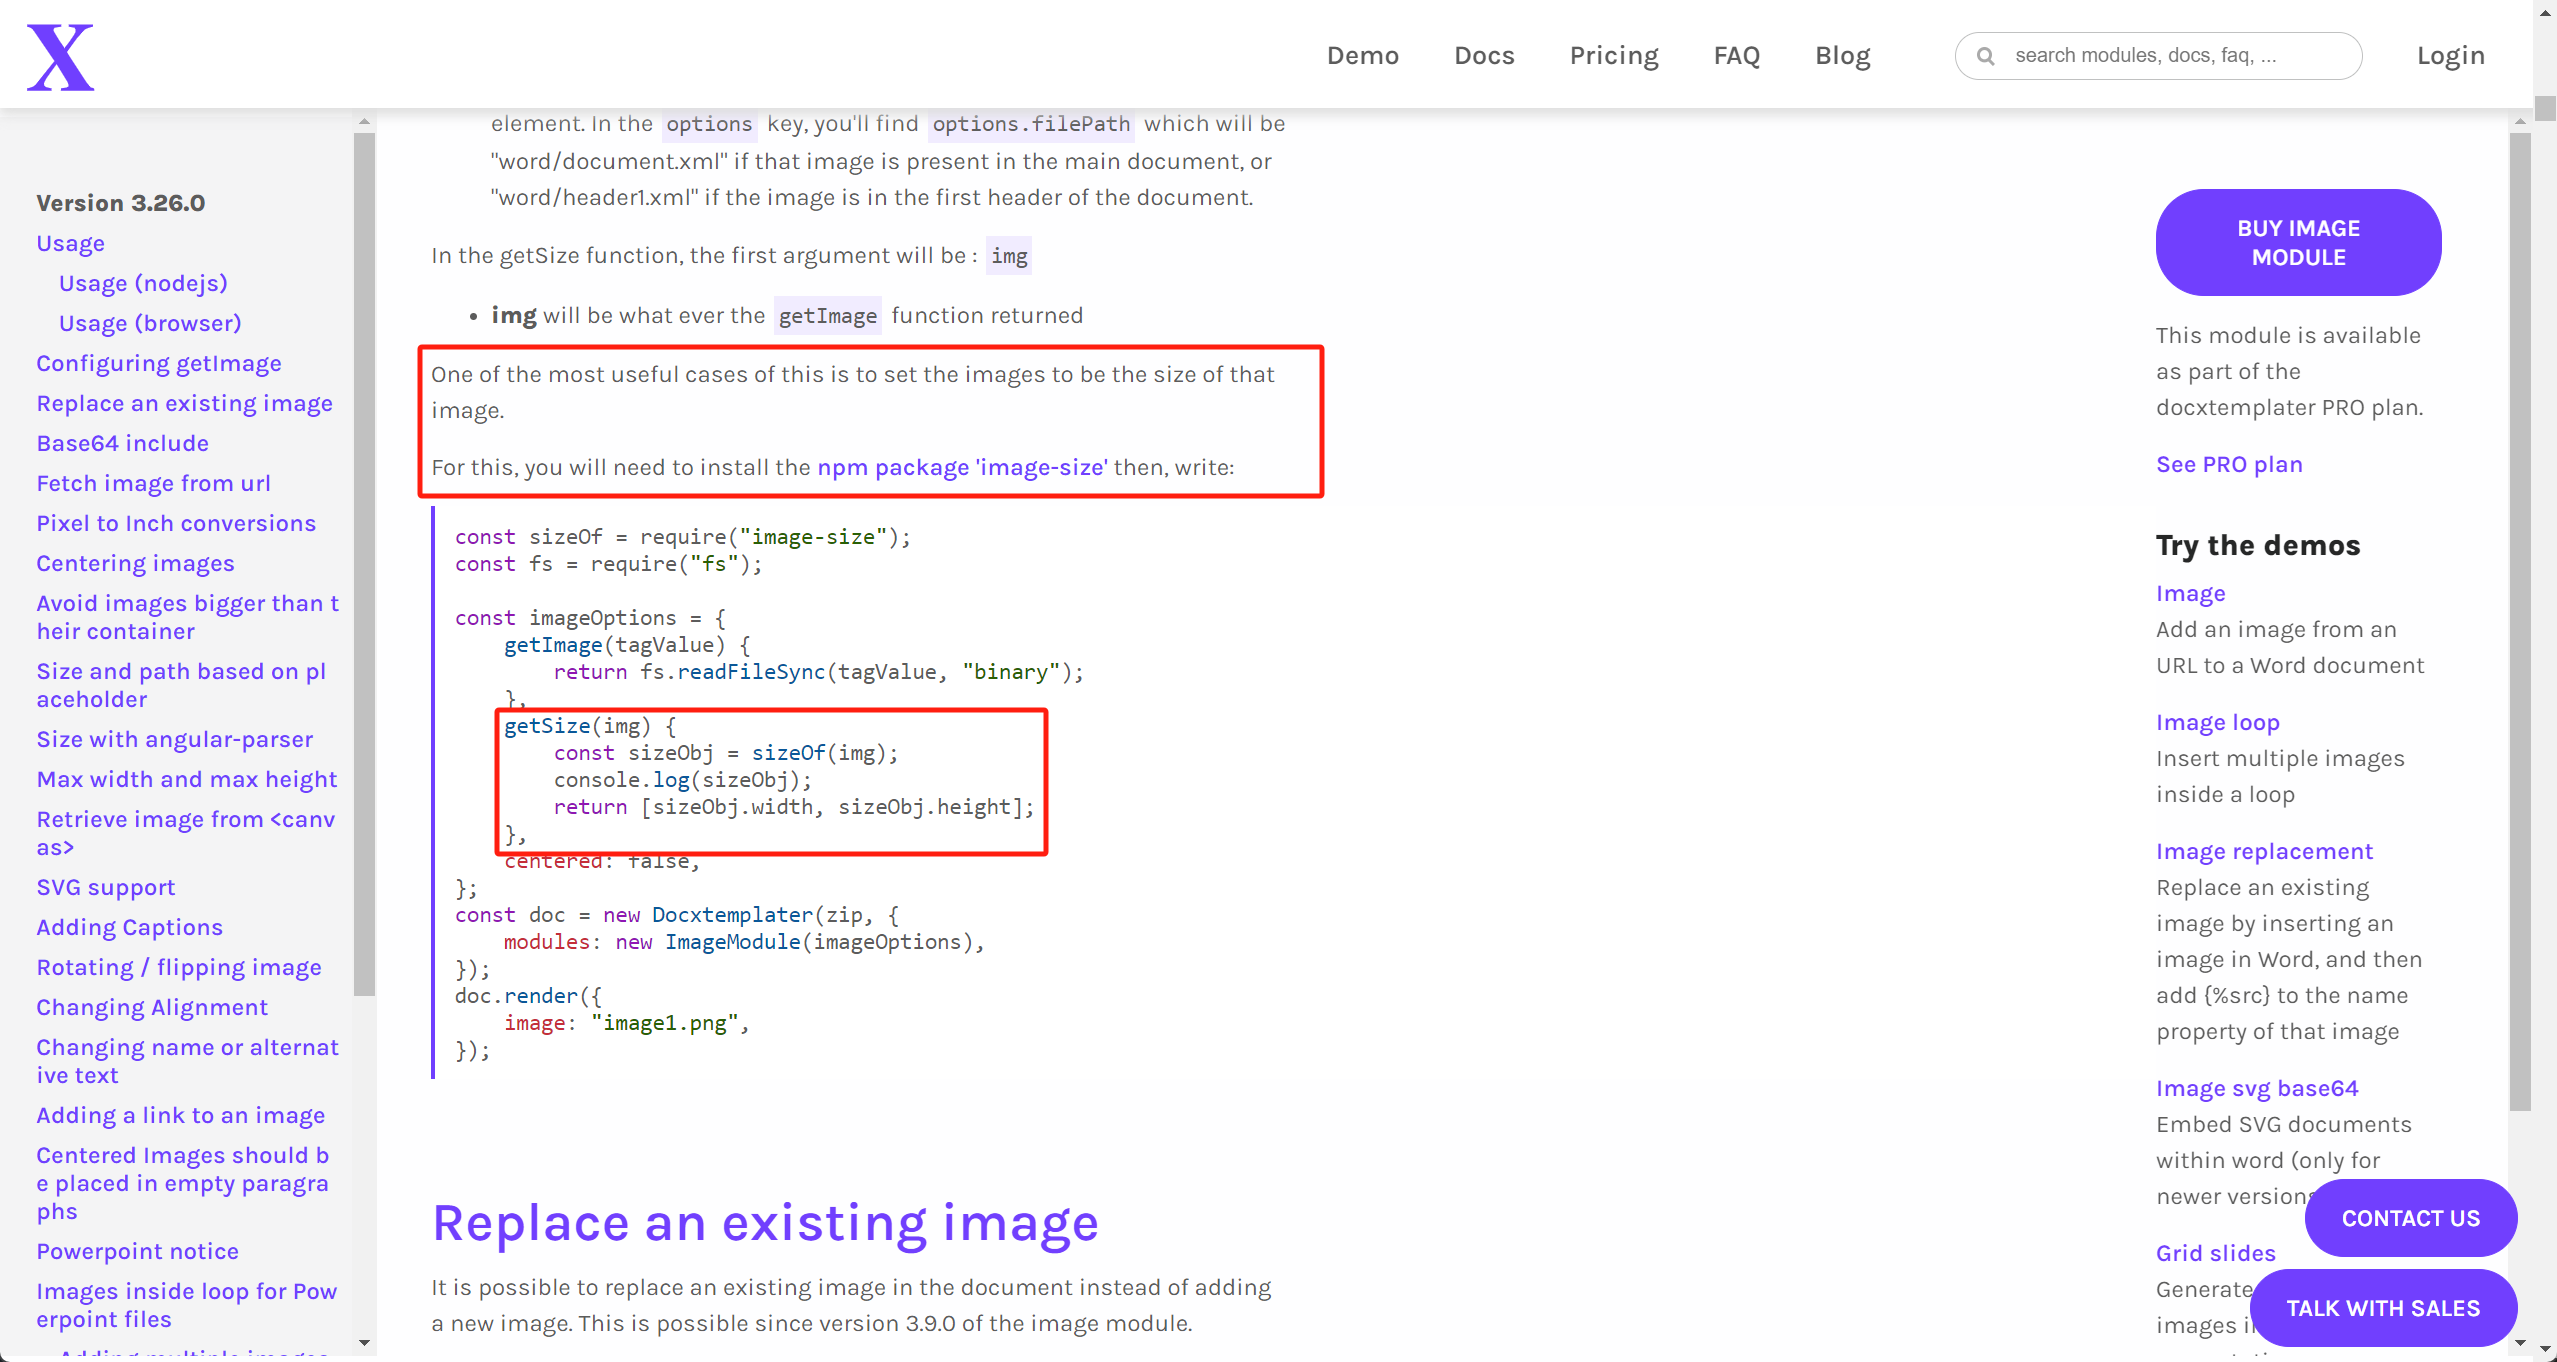
Task: Open the FAQ page
Action: click(1737, 55)
